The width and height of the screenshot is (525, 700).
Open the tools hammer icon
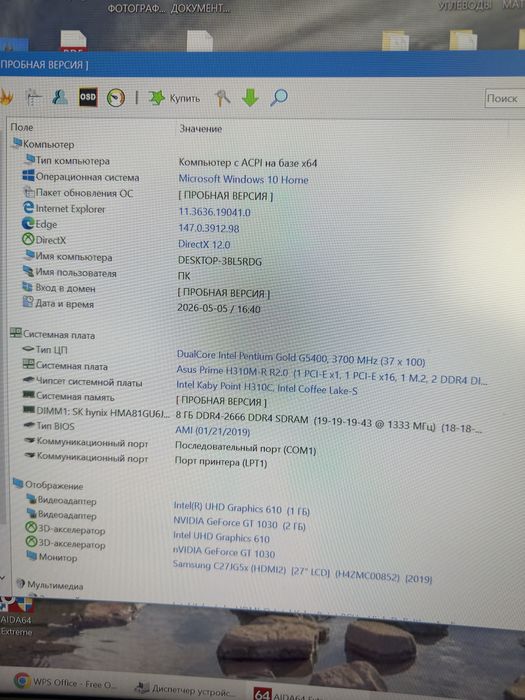tap(223, 98)
